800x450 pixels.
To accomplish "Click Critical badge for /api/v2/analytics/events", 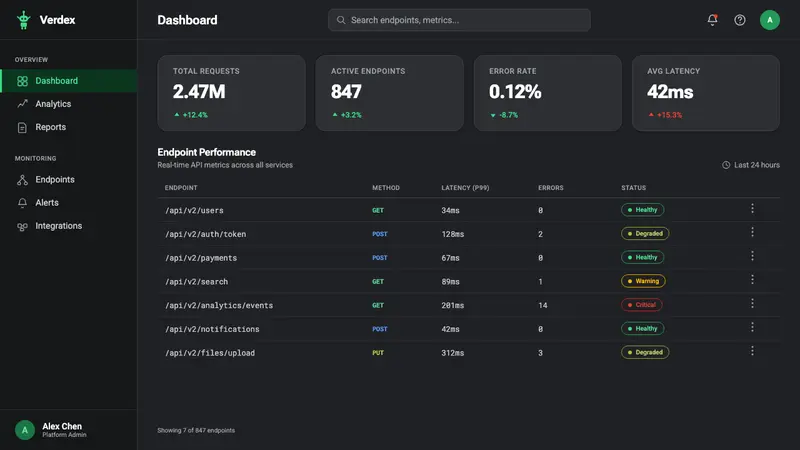I will pyautogui.click(x=641, y=305).
